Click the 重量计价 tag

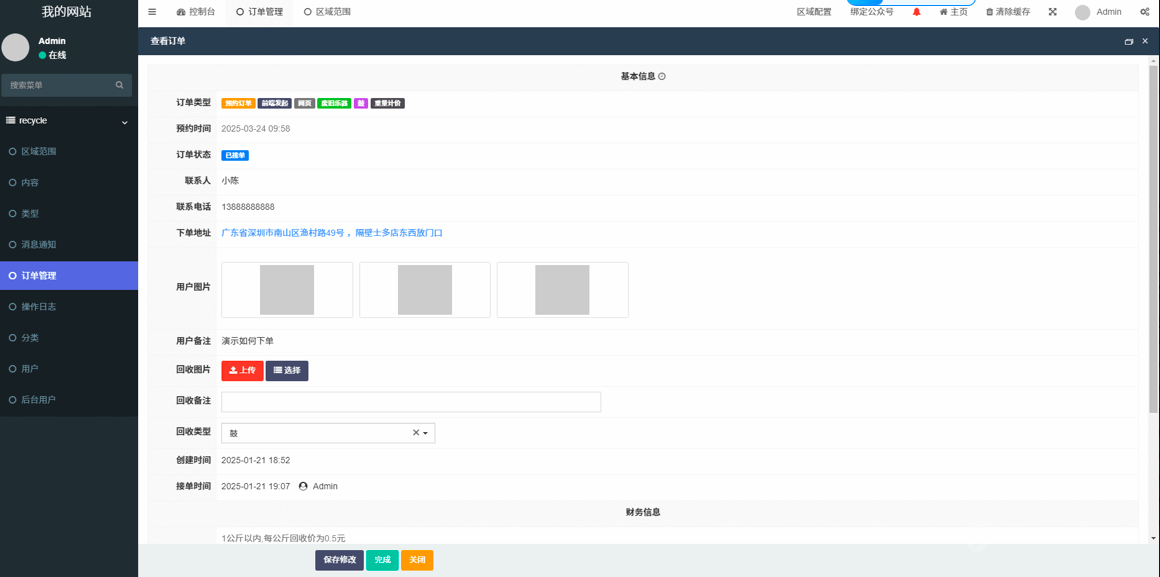point(388,103)
